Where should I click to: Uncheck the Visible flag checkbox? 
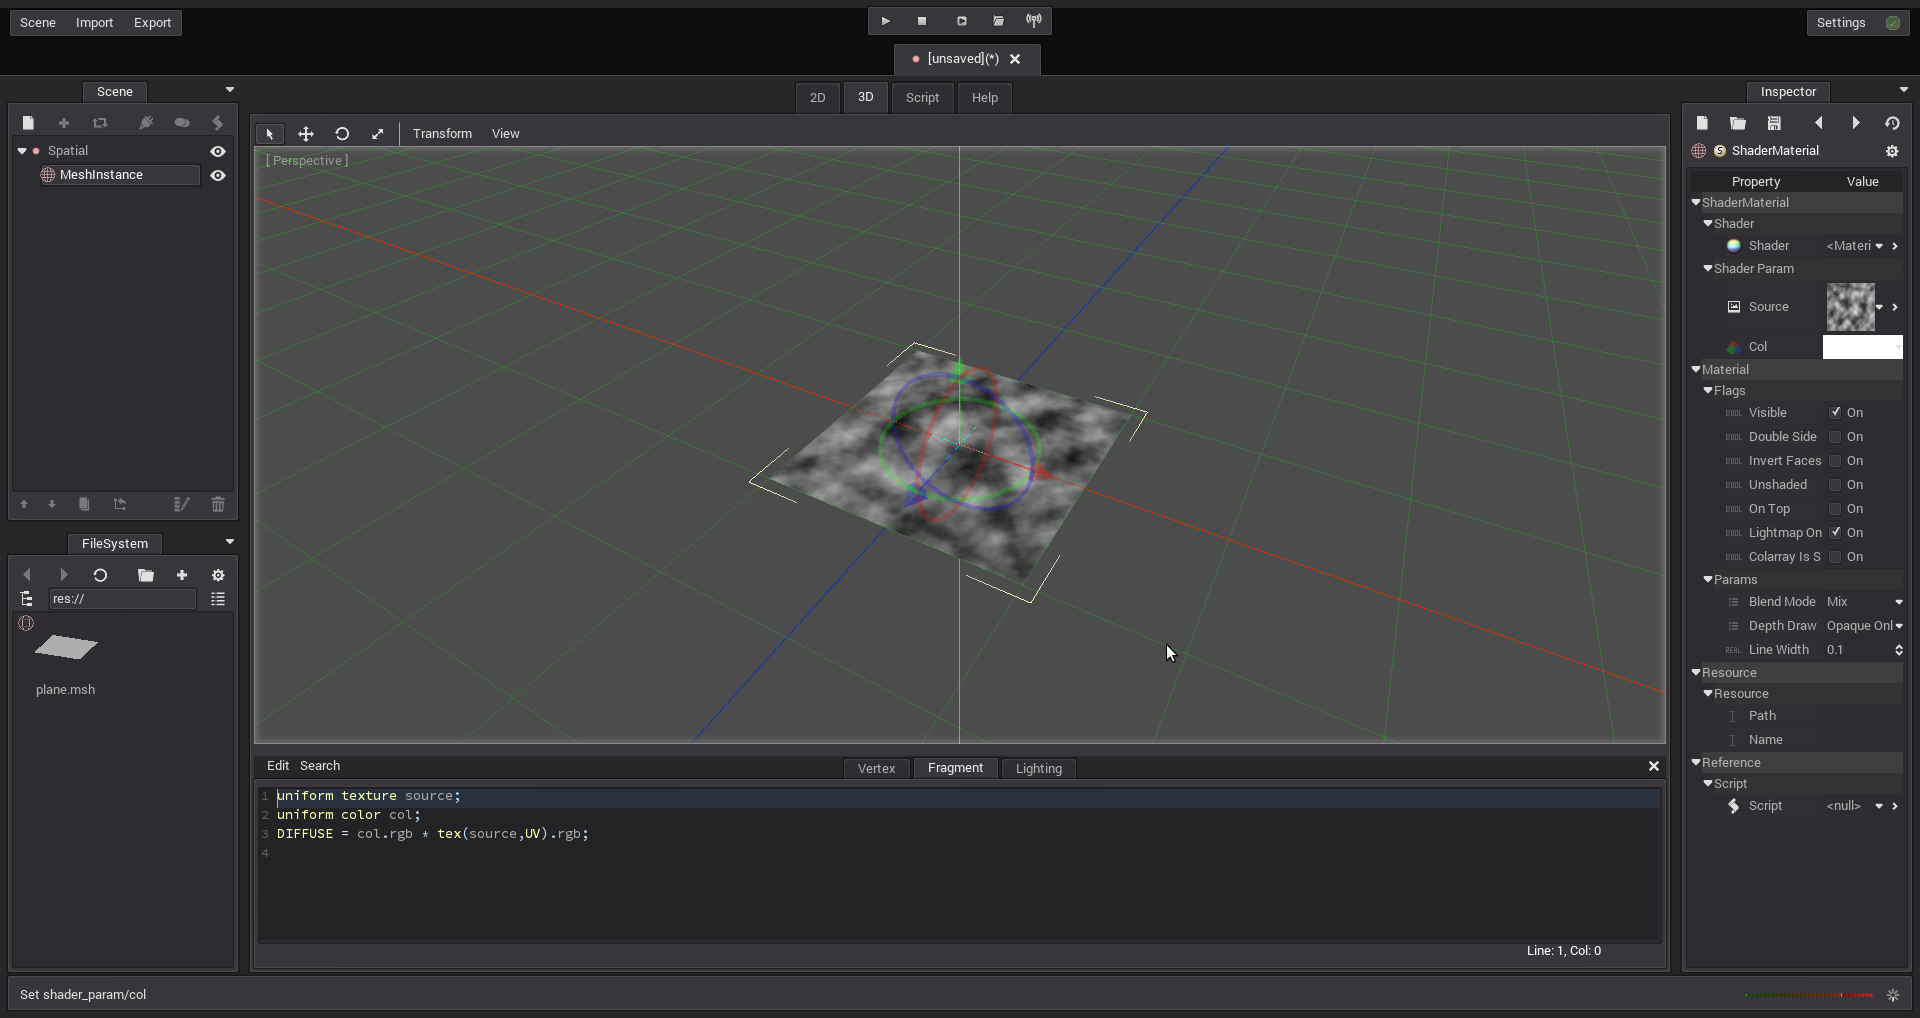coord(1835,413)
